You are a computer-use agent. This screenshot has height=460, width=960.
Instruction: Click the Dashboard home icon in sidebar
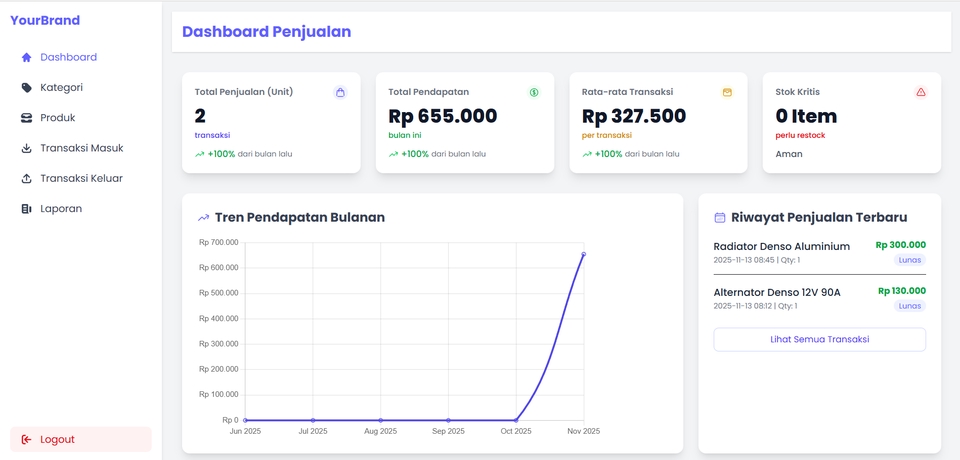pyautogui.click(x=26, y=57)
